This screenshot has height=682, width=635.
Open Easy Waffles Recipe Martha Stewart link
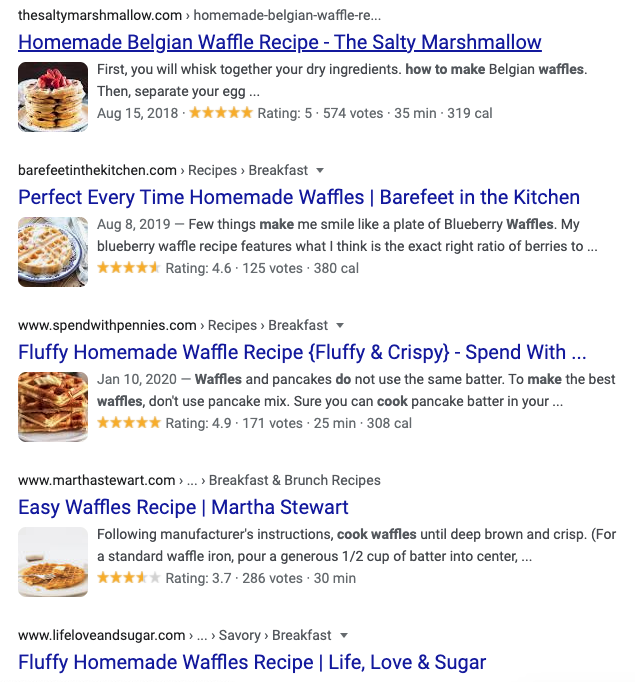point(183,507)
